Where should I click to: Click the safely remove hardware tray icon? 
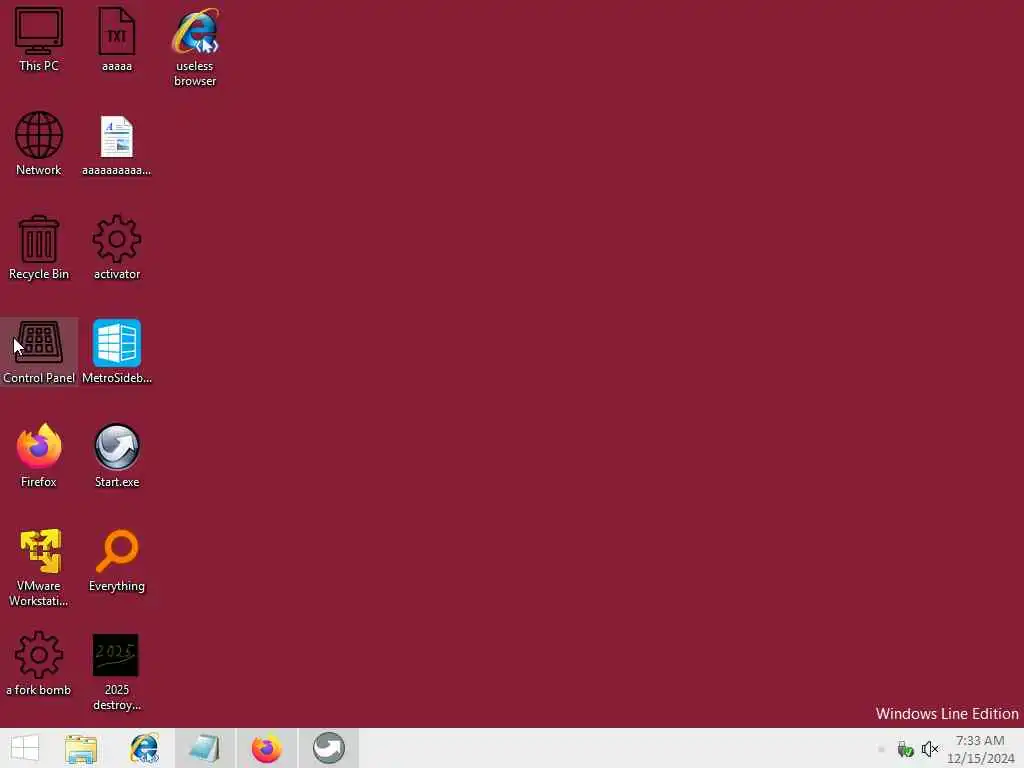click(x=905, y=749)
